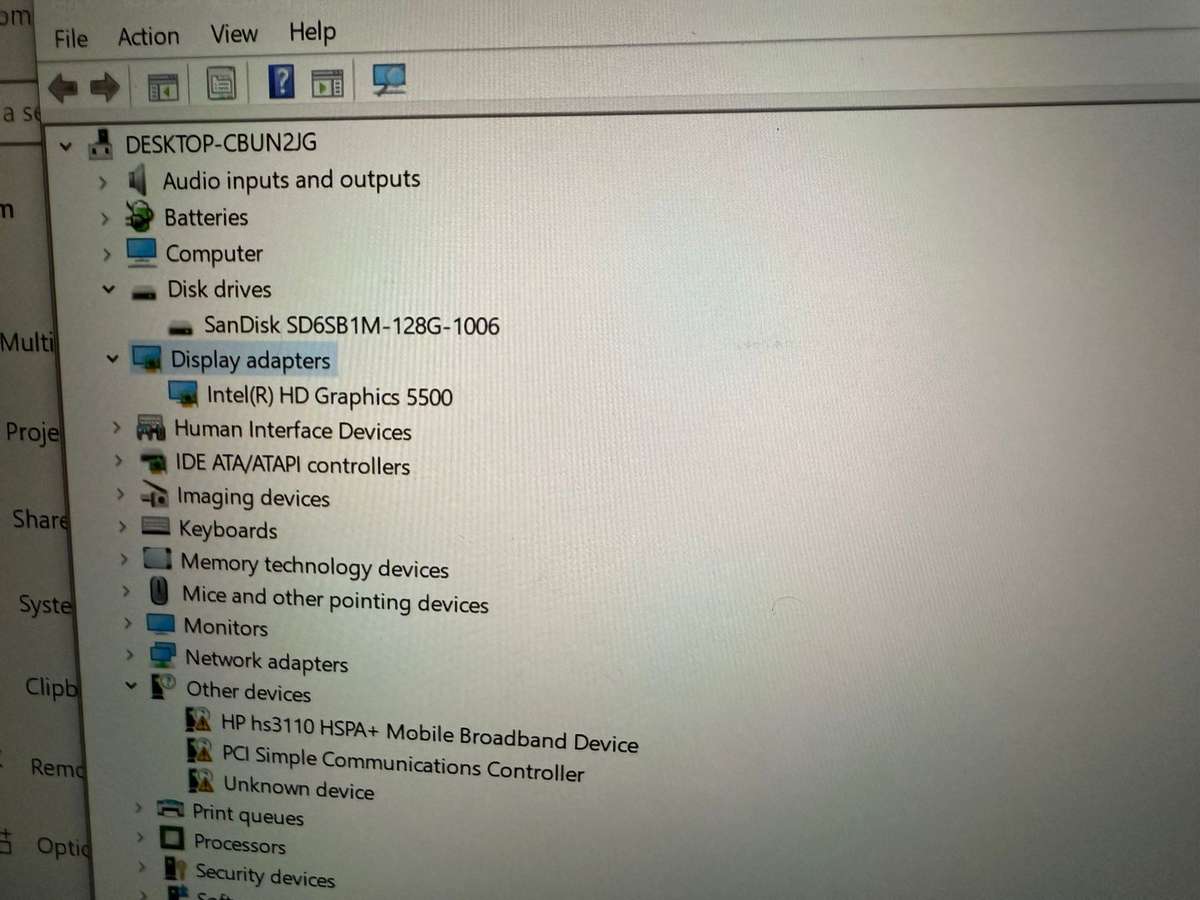
Task: Click the forward navigation arrow
Action: [104, 86]
